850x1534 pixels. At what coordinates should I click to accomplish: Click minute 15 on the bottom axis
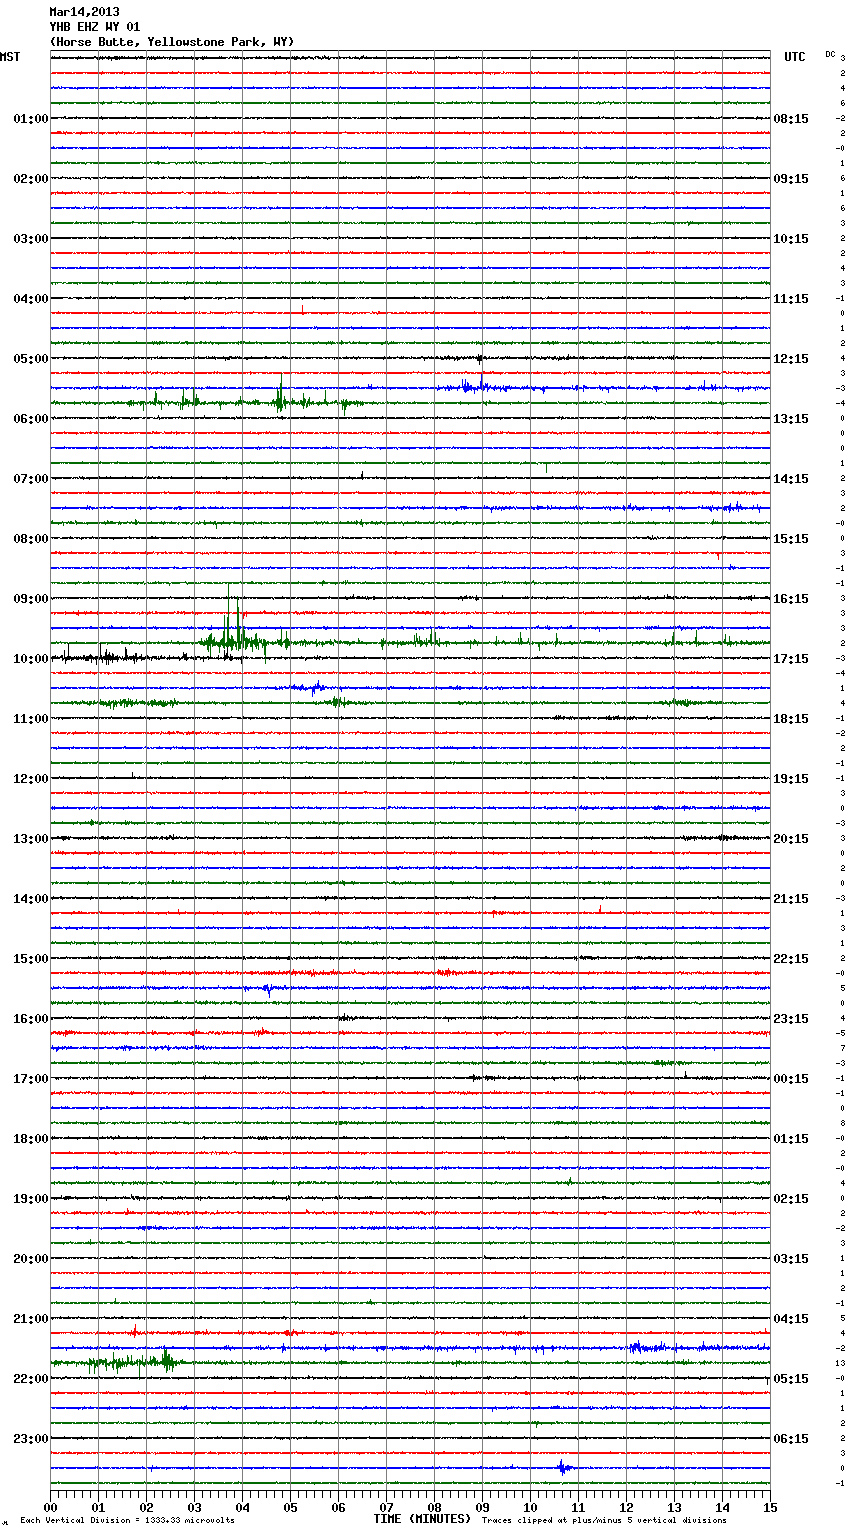coord(769,1507)
